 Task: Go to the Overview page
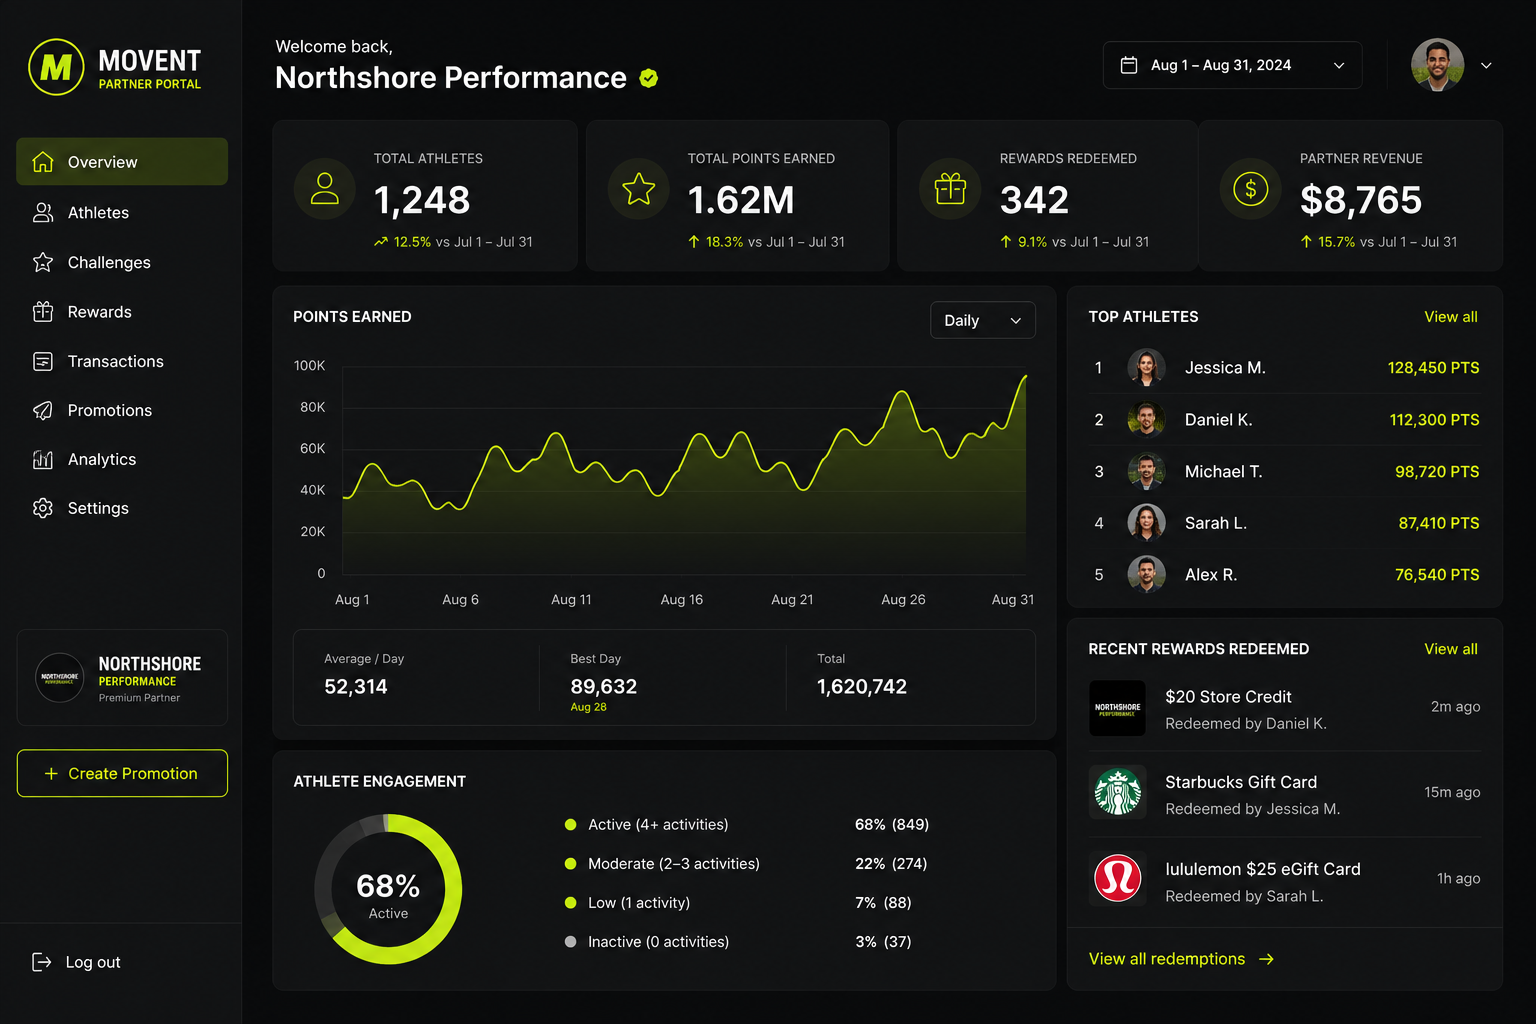122,162
